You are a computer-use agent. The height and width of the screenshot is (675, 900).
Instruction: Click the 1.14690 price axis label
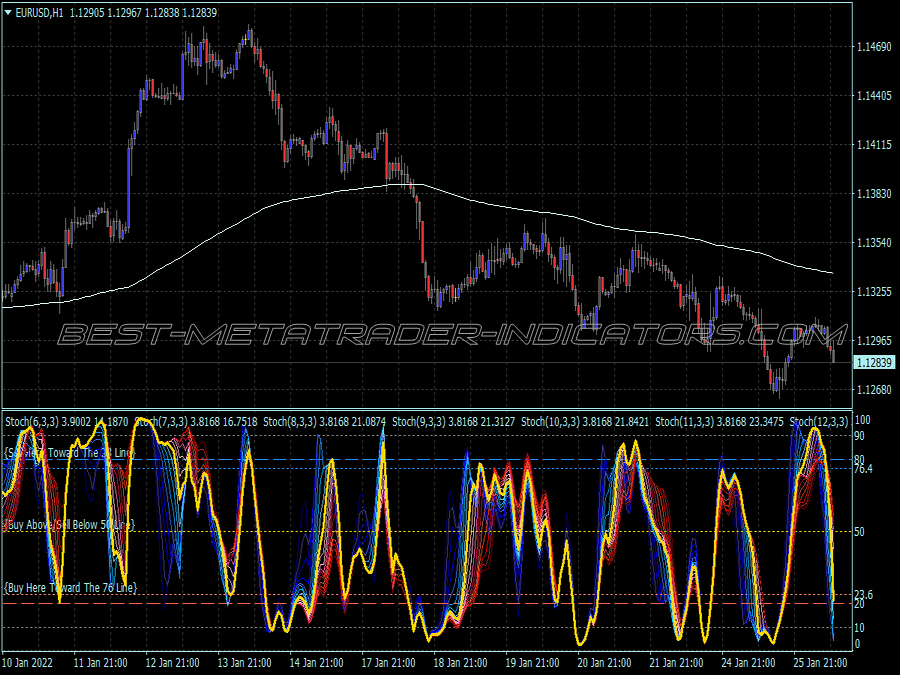(x=874, y=46)
